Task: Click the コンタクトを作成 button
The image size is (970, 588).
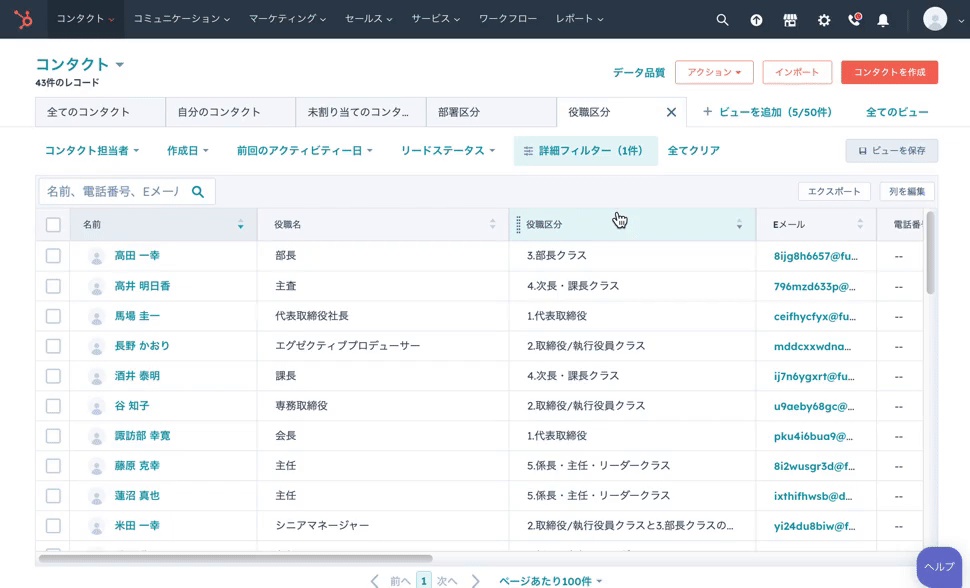Action: pos(889,72)
